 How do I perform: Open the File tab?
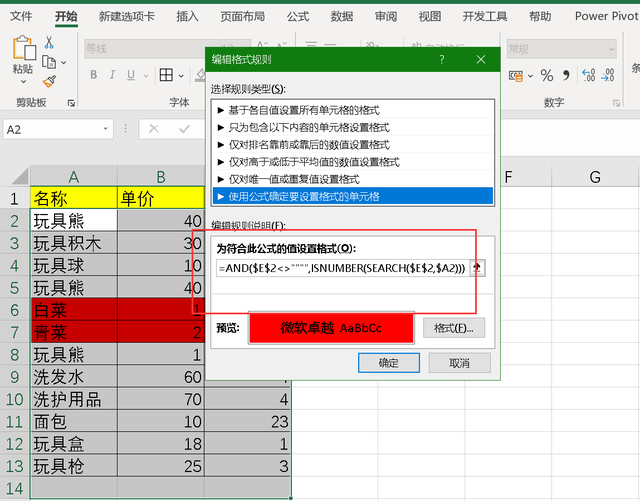(x=21, y=16)
